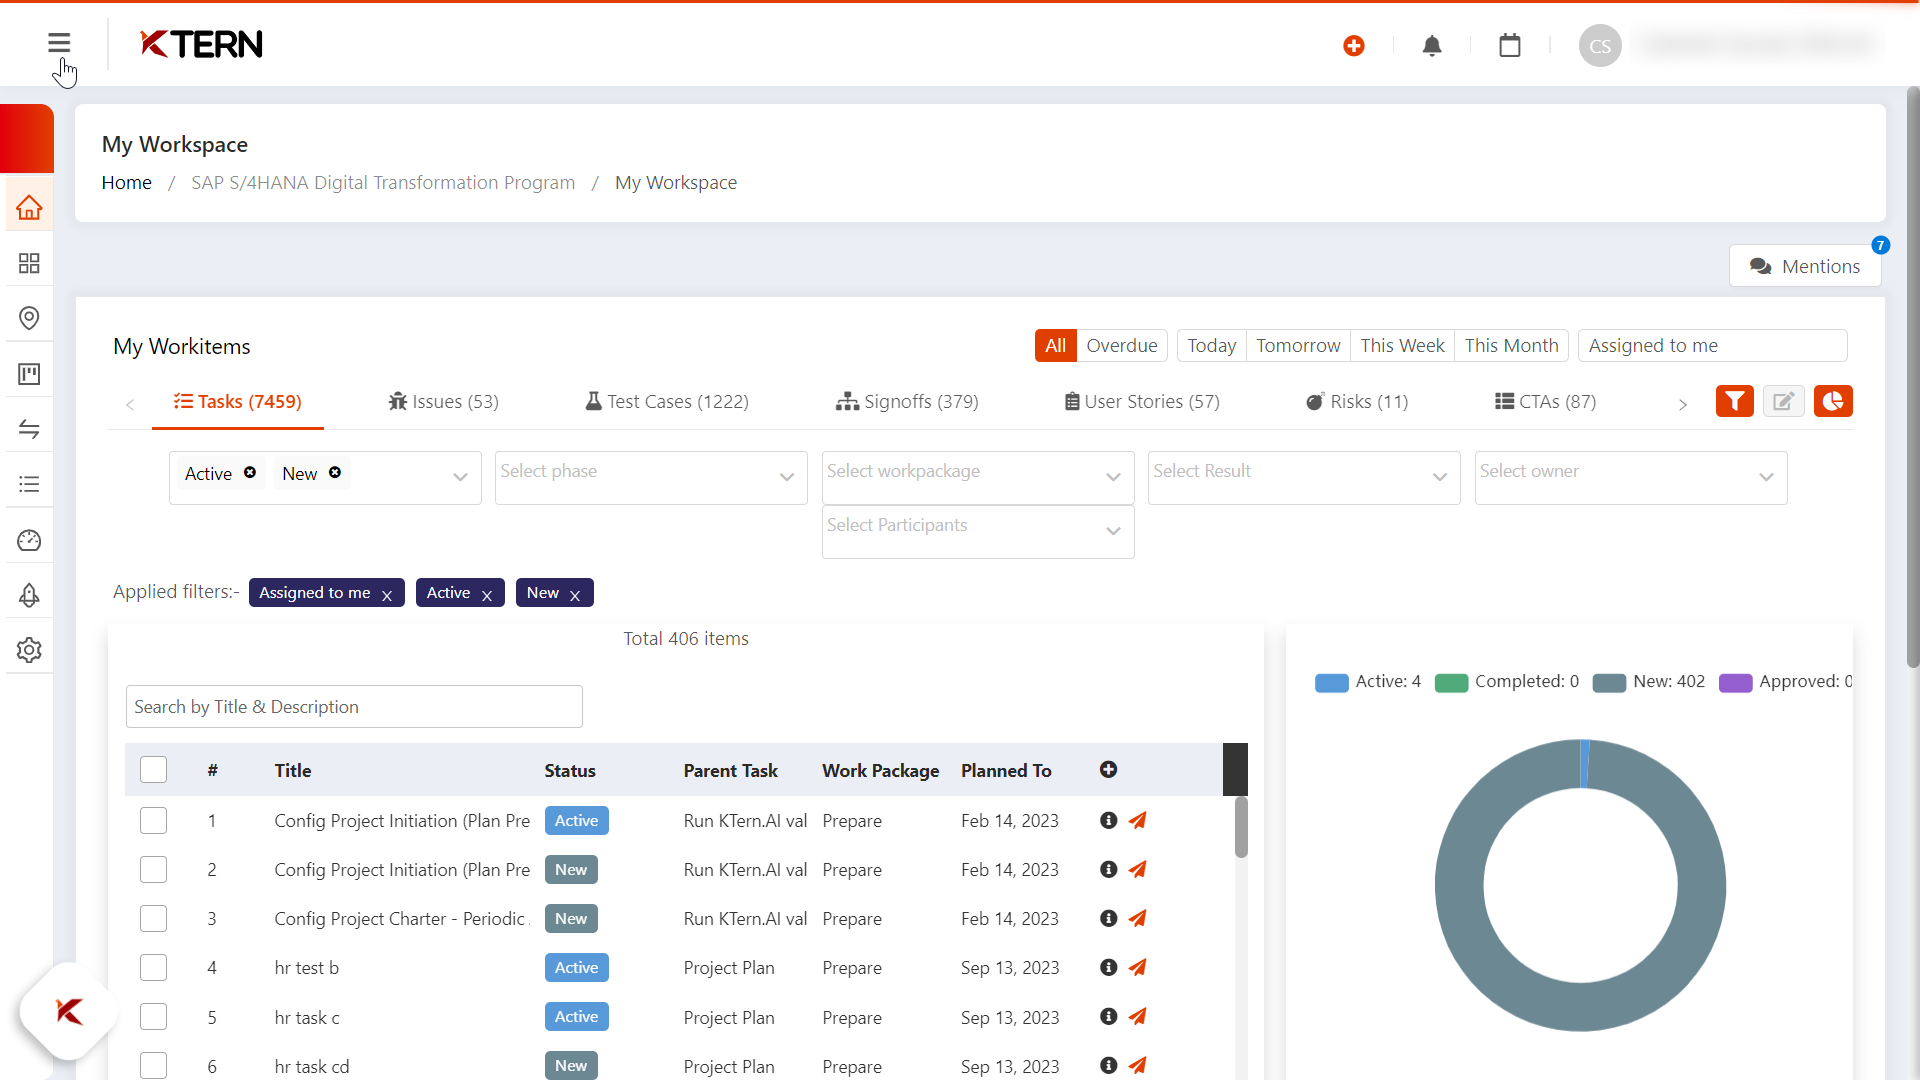Open the Select workpackage dropdown
This screenshot has height=1080, width=1920.
978,477
